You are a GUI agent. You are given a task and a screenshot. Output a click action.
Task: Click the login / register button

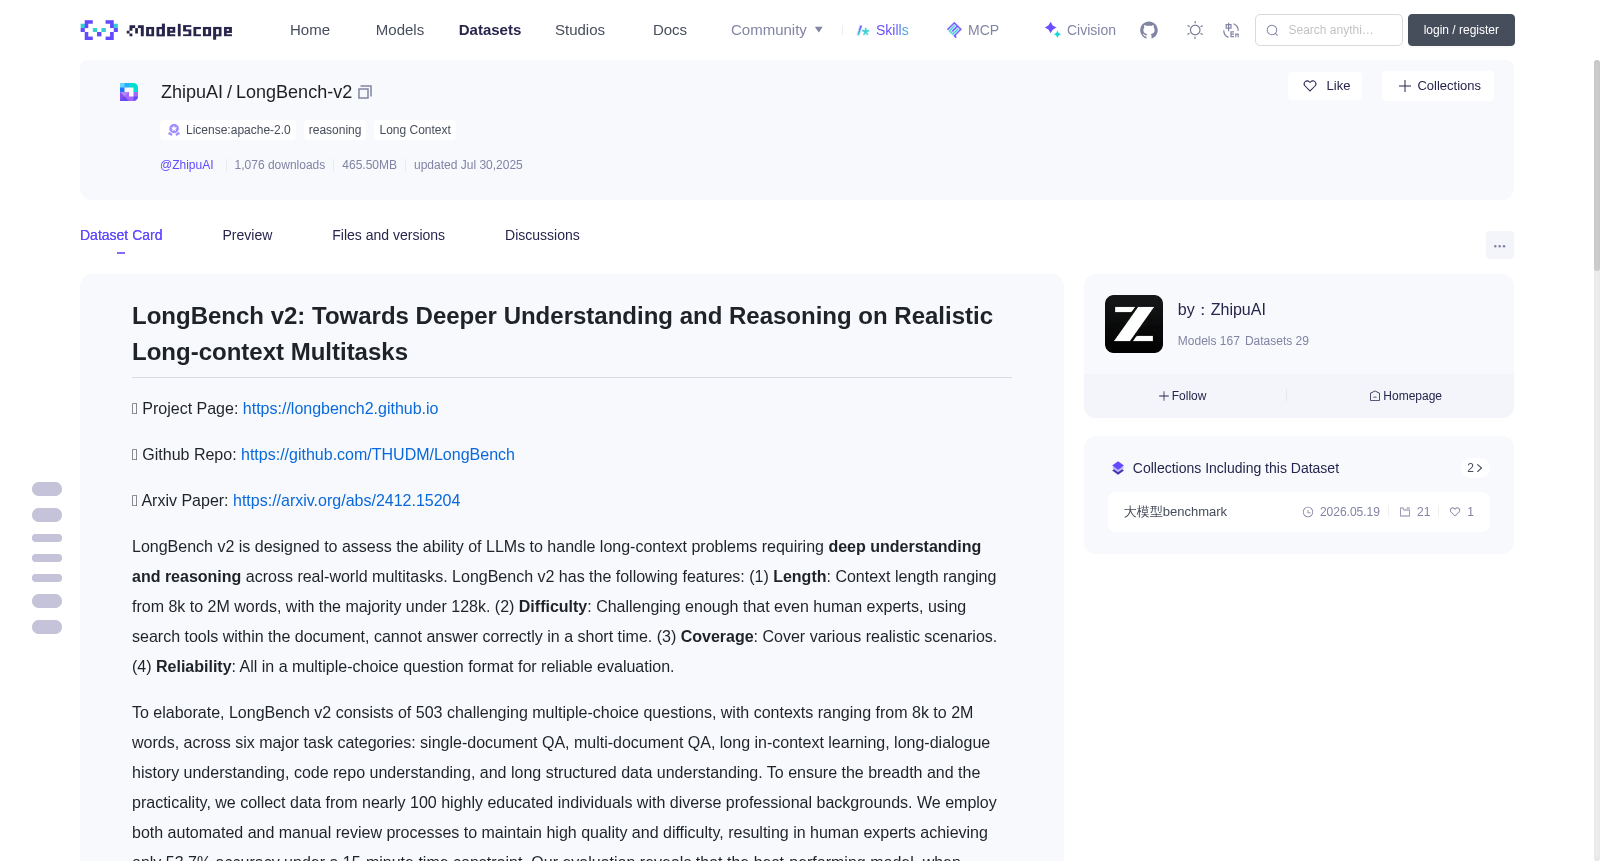pos(1461,30)
